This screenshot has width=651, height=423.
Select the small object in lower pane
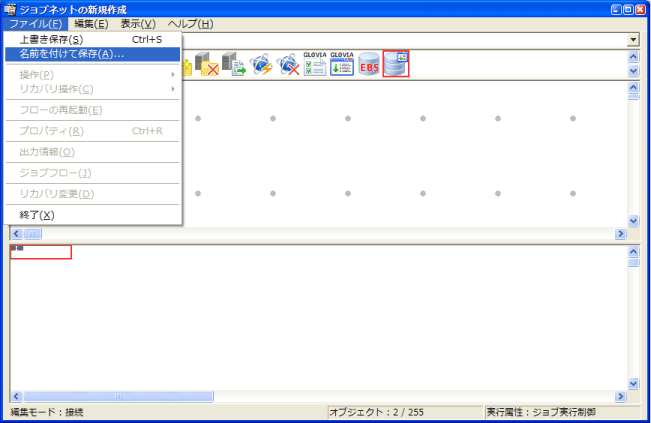click(17, 248)
